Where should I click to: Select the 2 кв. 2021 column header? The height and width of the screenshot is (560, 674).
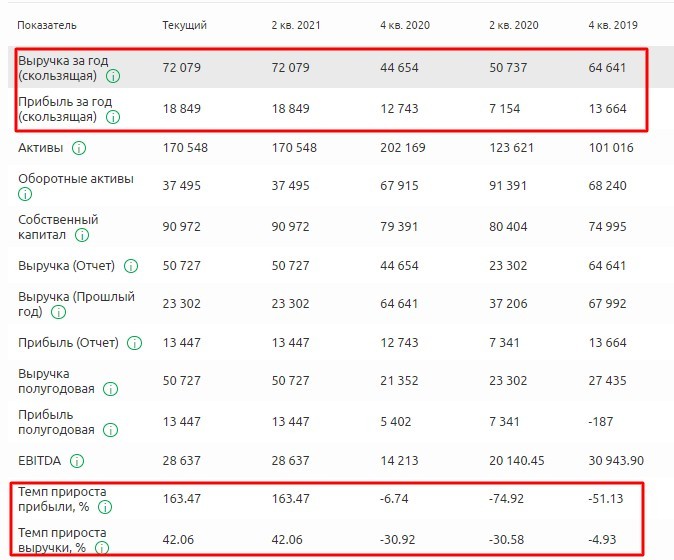296,24
